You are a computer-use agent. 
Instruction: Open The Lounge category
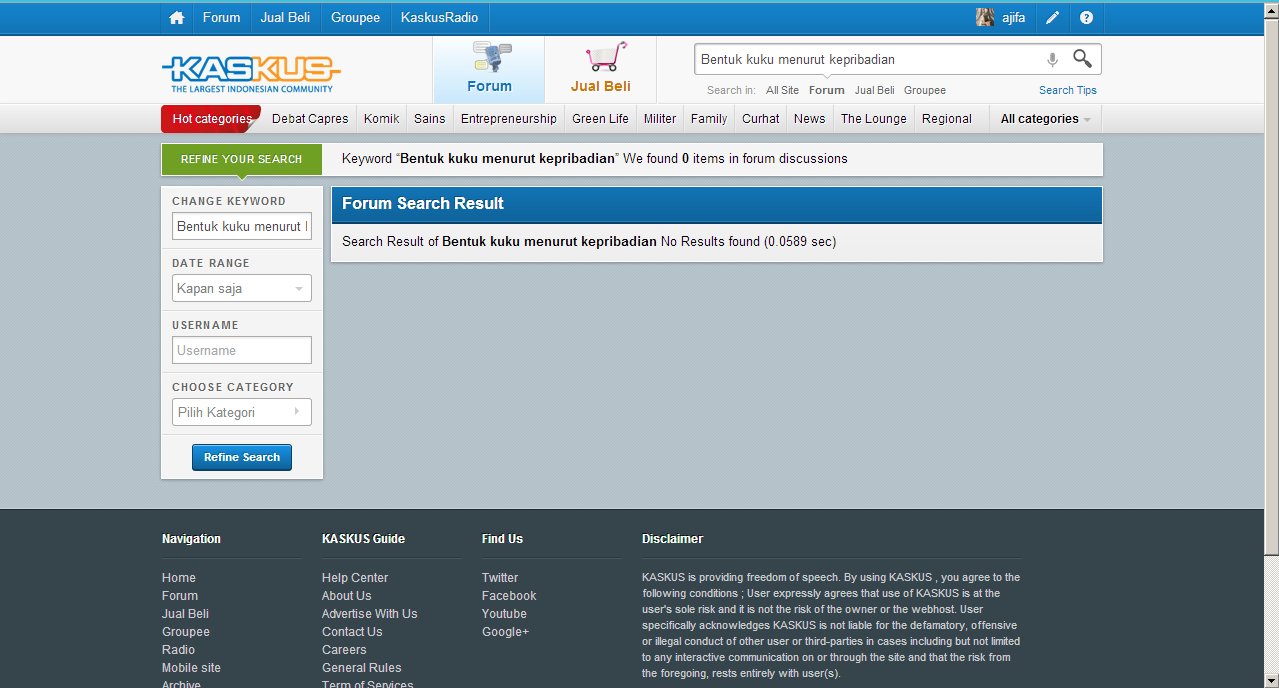point(873,119)
